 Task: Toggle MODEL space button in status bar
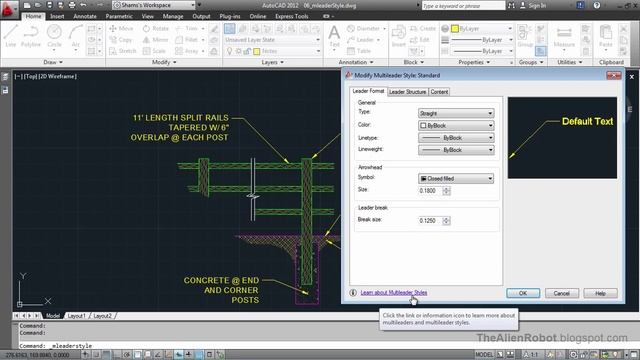point(484,355)
